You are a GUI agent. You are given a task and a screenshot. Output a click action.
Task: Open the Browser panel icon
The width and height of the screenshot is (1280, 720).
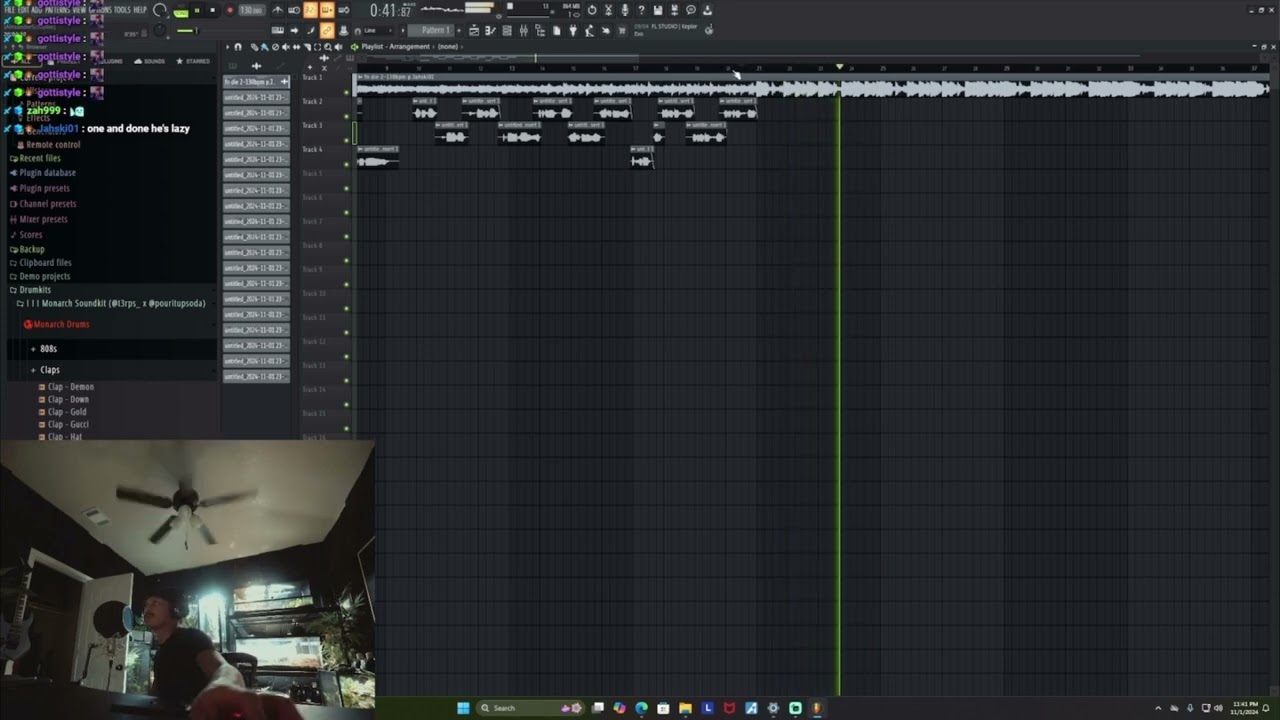pyautogui.click(x=540, y=30)
